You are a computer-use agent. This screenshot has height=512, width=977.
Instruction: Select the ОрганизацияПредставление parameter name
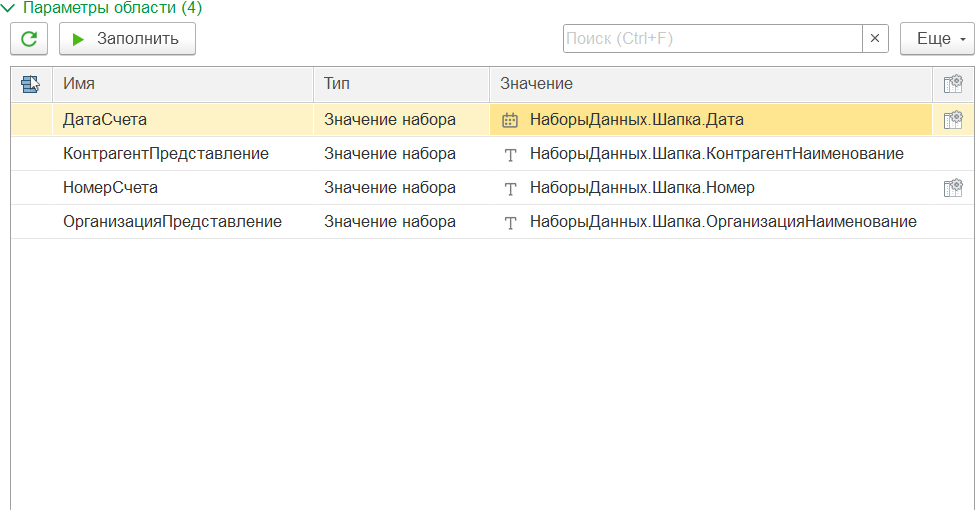coord(172,222)
